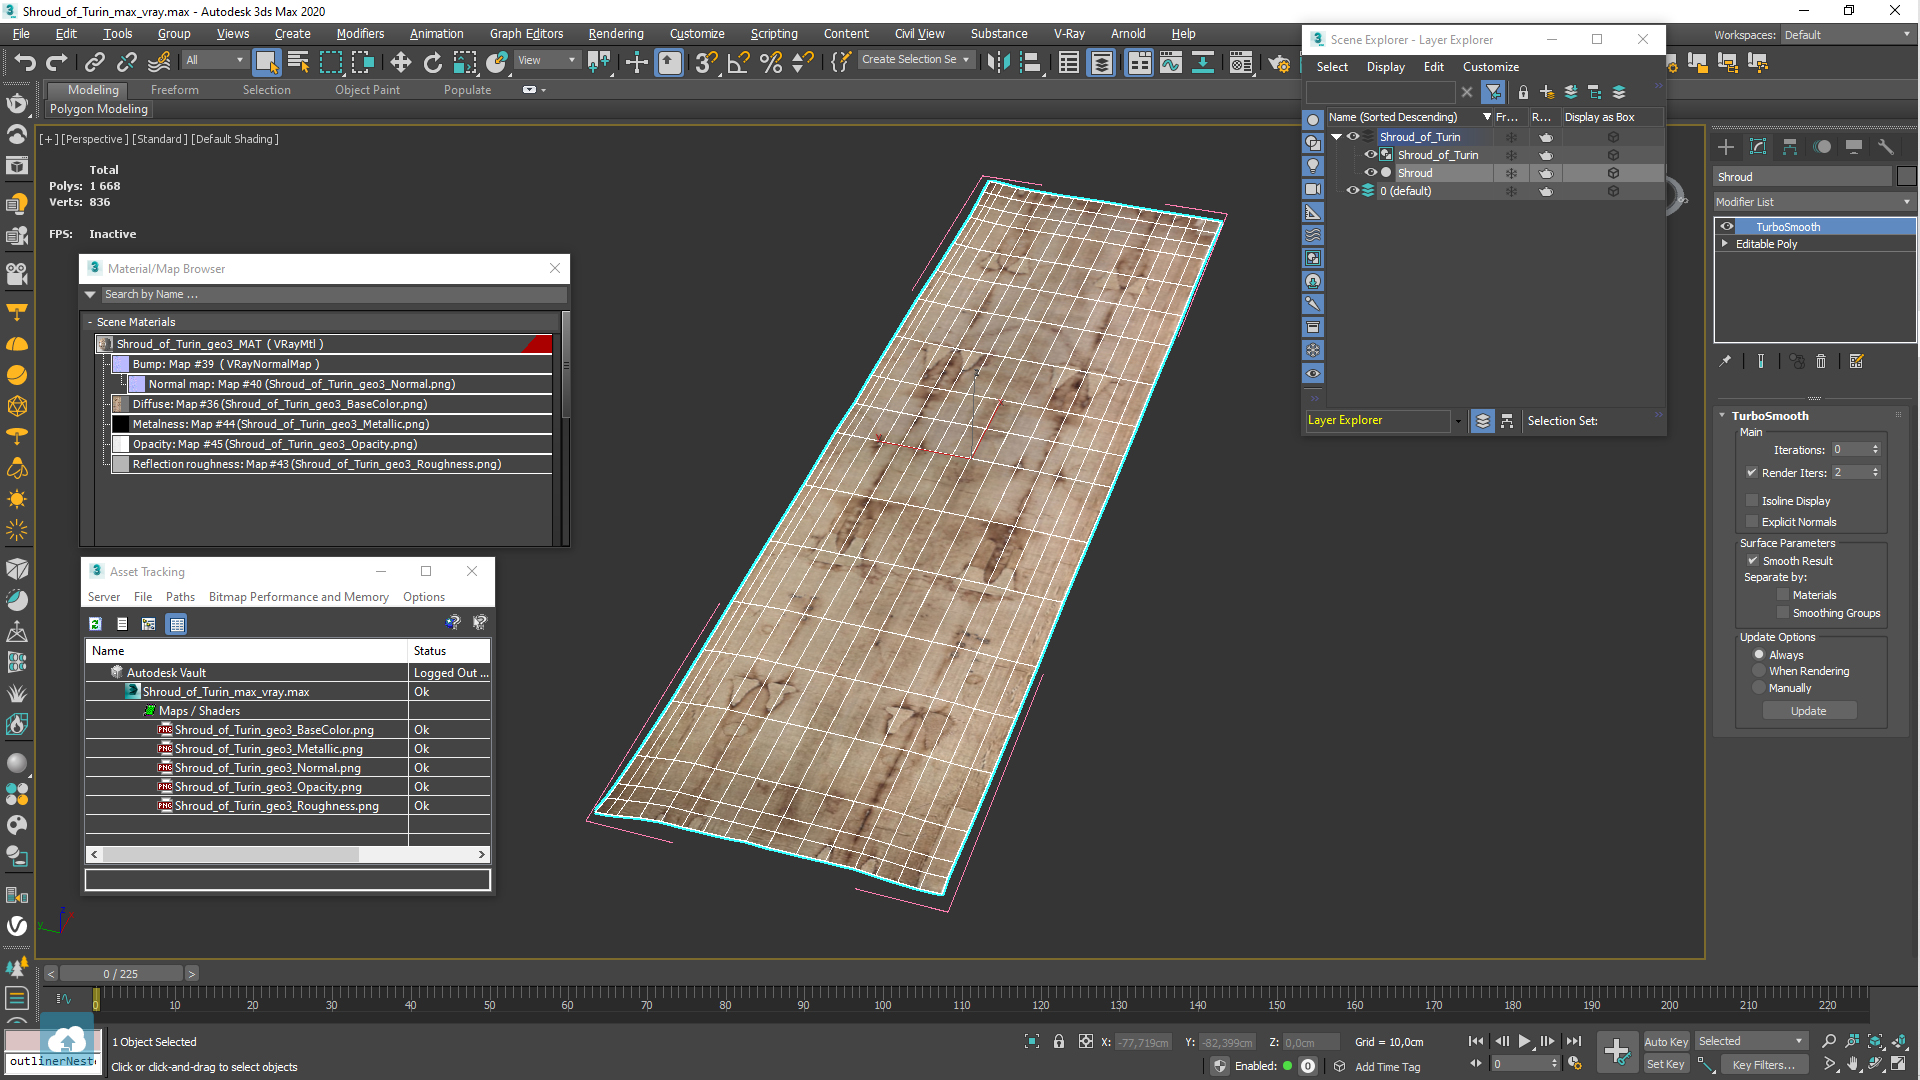This screenshot has width=1920, height=1080.
Task: Select When Rendering update option
Action: pyautogui.click(x=1759, y=671)
